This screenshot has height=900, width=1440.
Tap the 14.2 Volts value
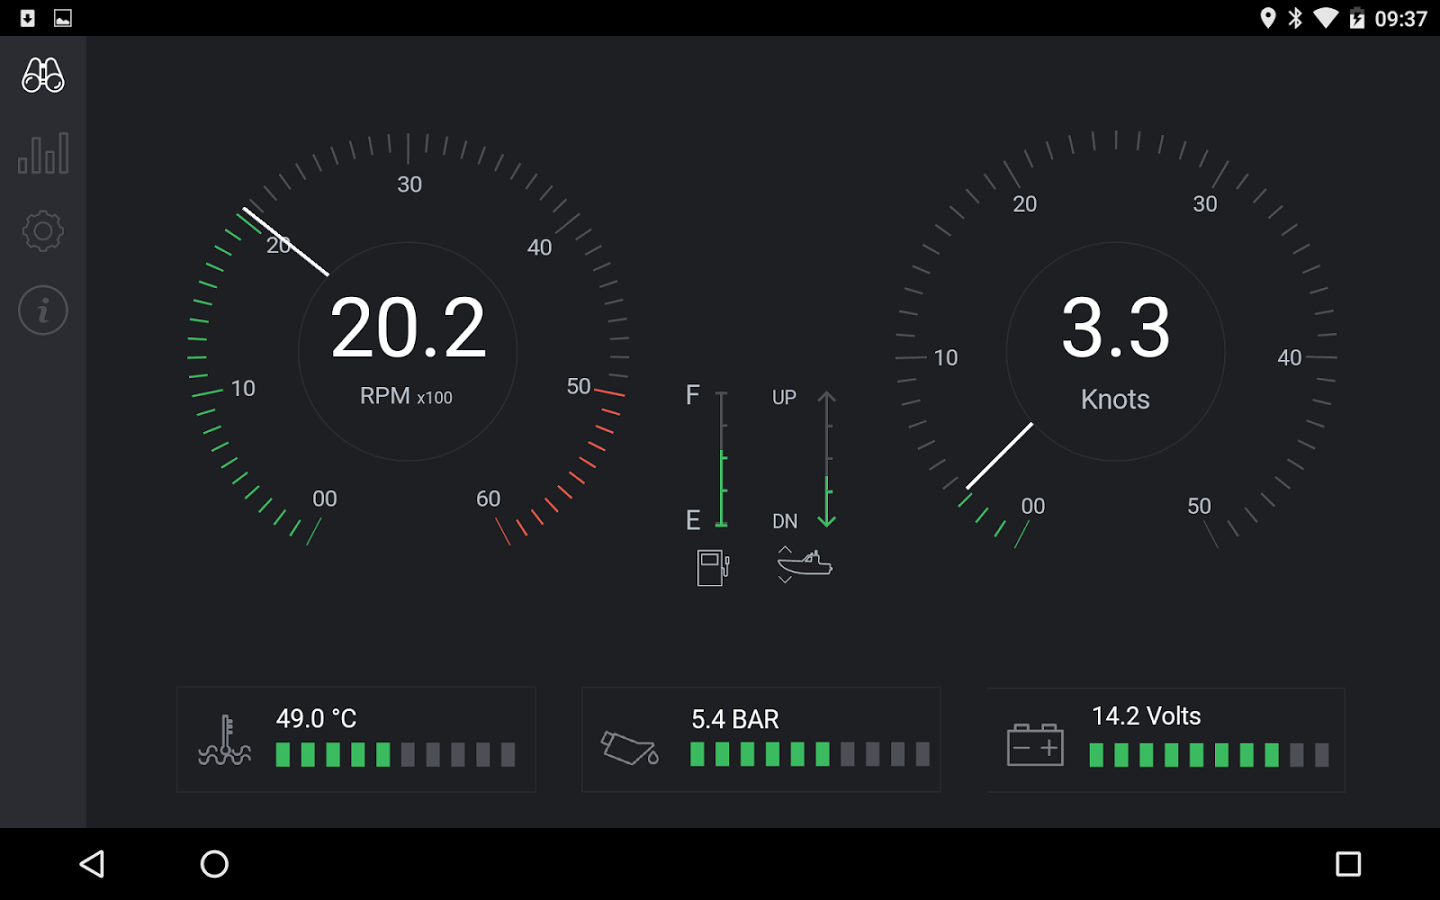coord(1146,716)
